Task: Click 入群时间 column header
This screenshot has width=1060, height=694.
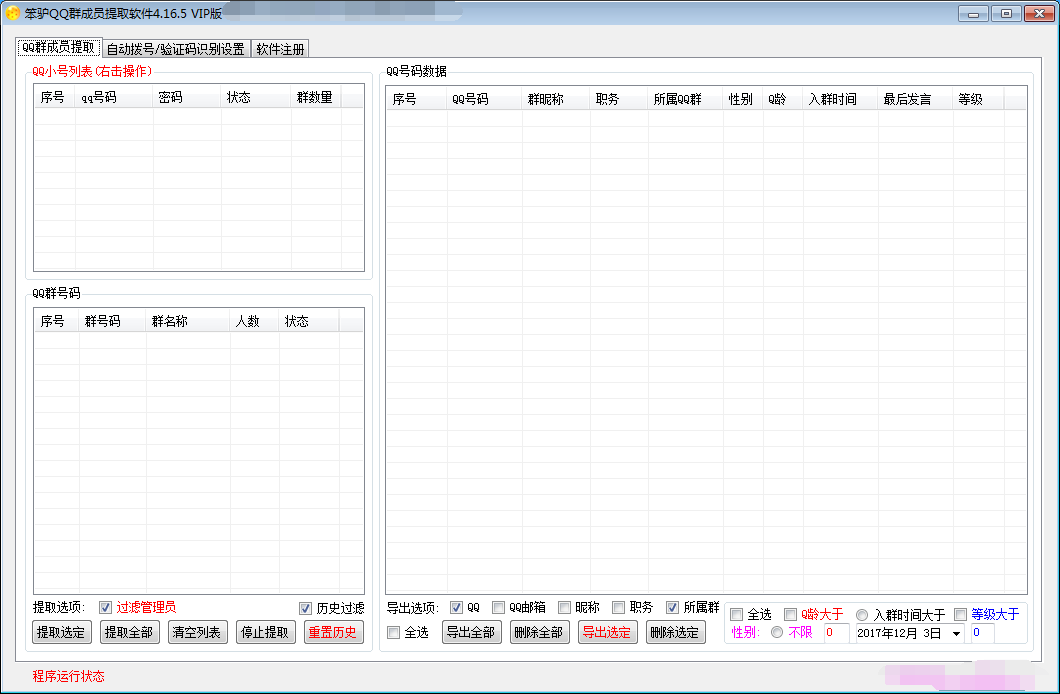Action: point(840,99)
